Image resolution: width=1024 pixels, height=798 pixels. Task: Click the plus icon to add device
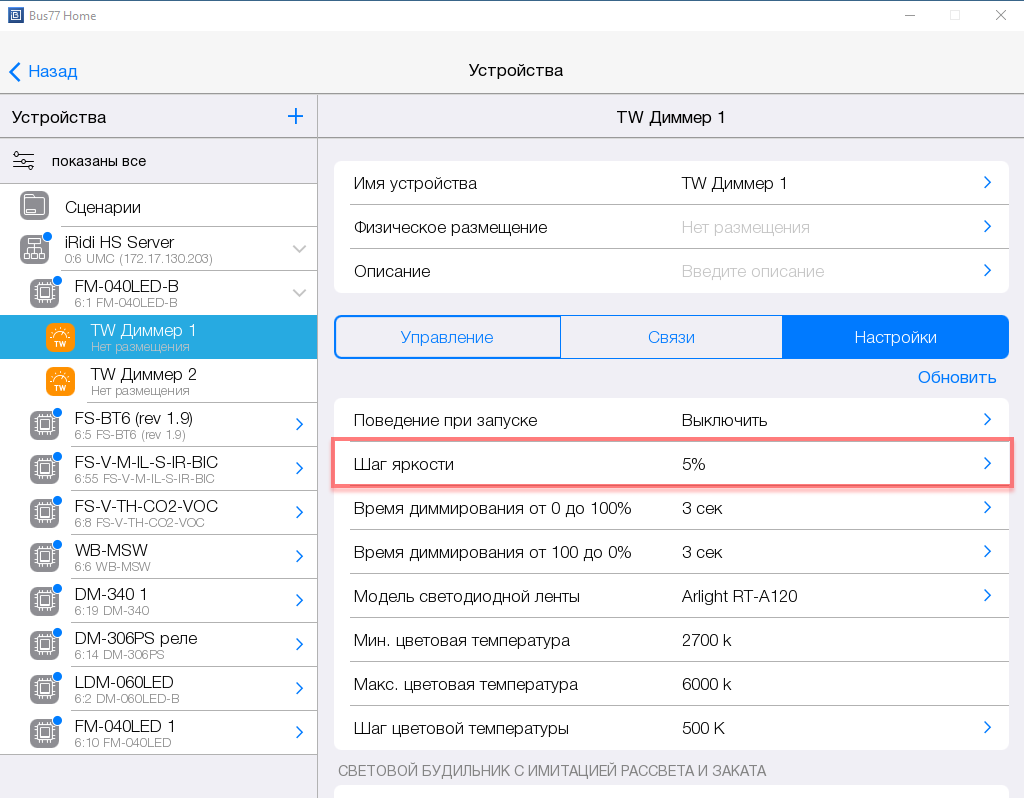(295, 117)
